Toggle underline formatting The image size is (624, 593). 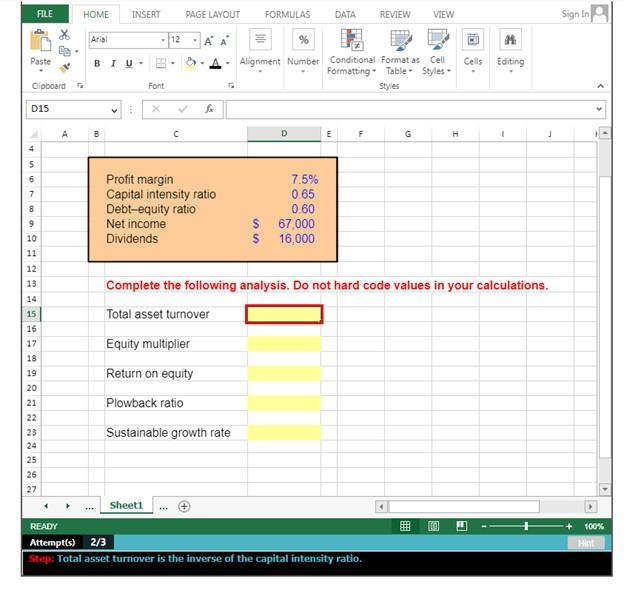(129, 63)
